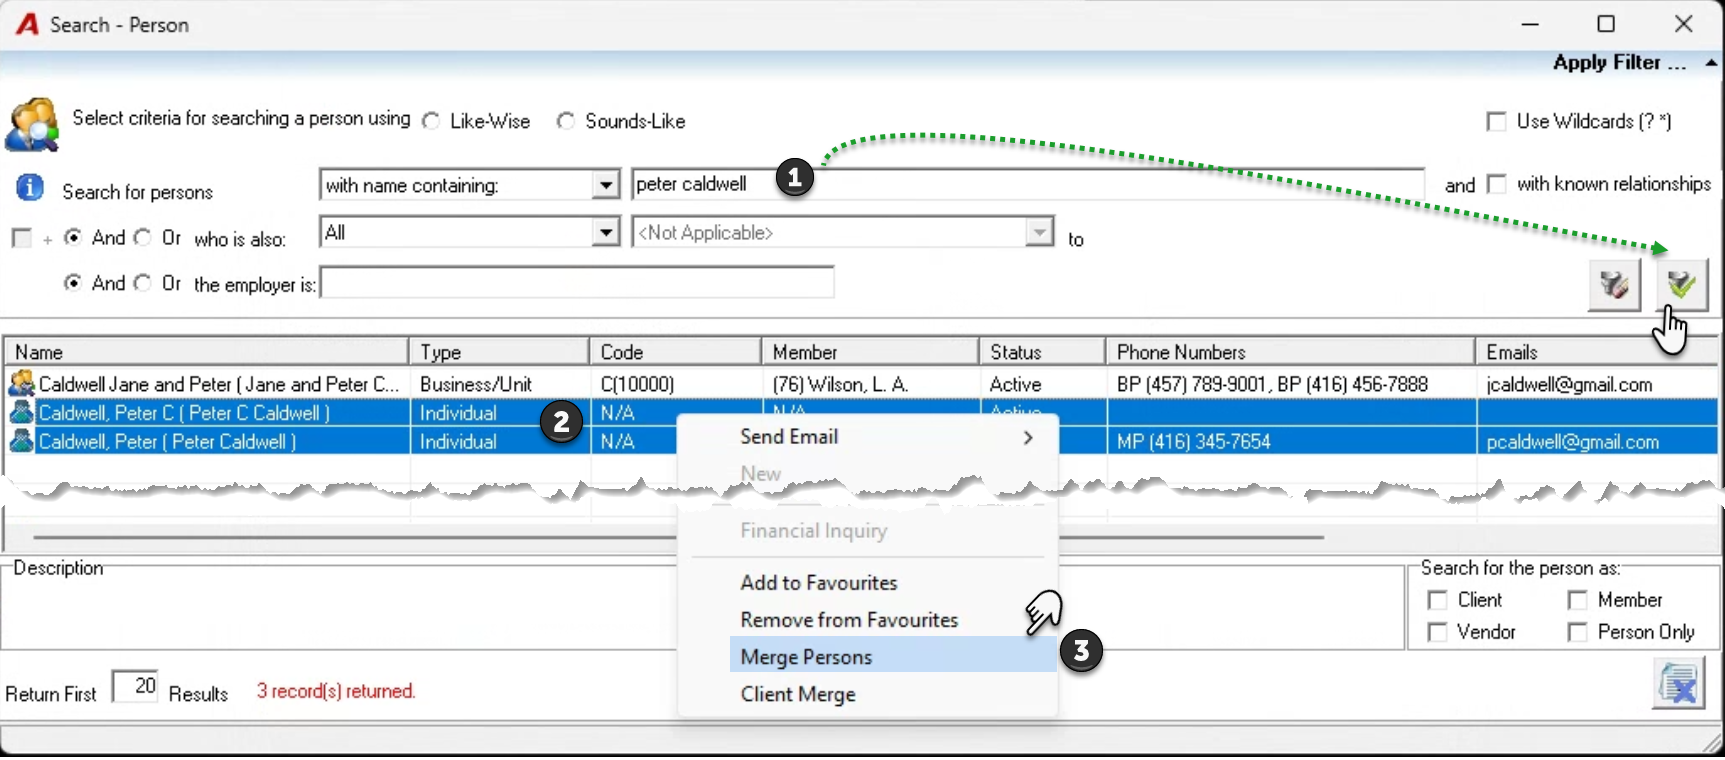This screenshot has height=760, width=1725.
Task: Open the All dropdown for who is also
Action: coord(606,233)
